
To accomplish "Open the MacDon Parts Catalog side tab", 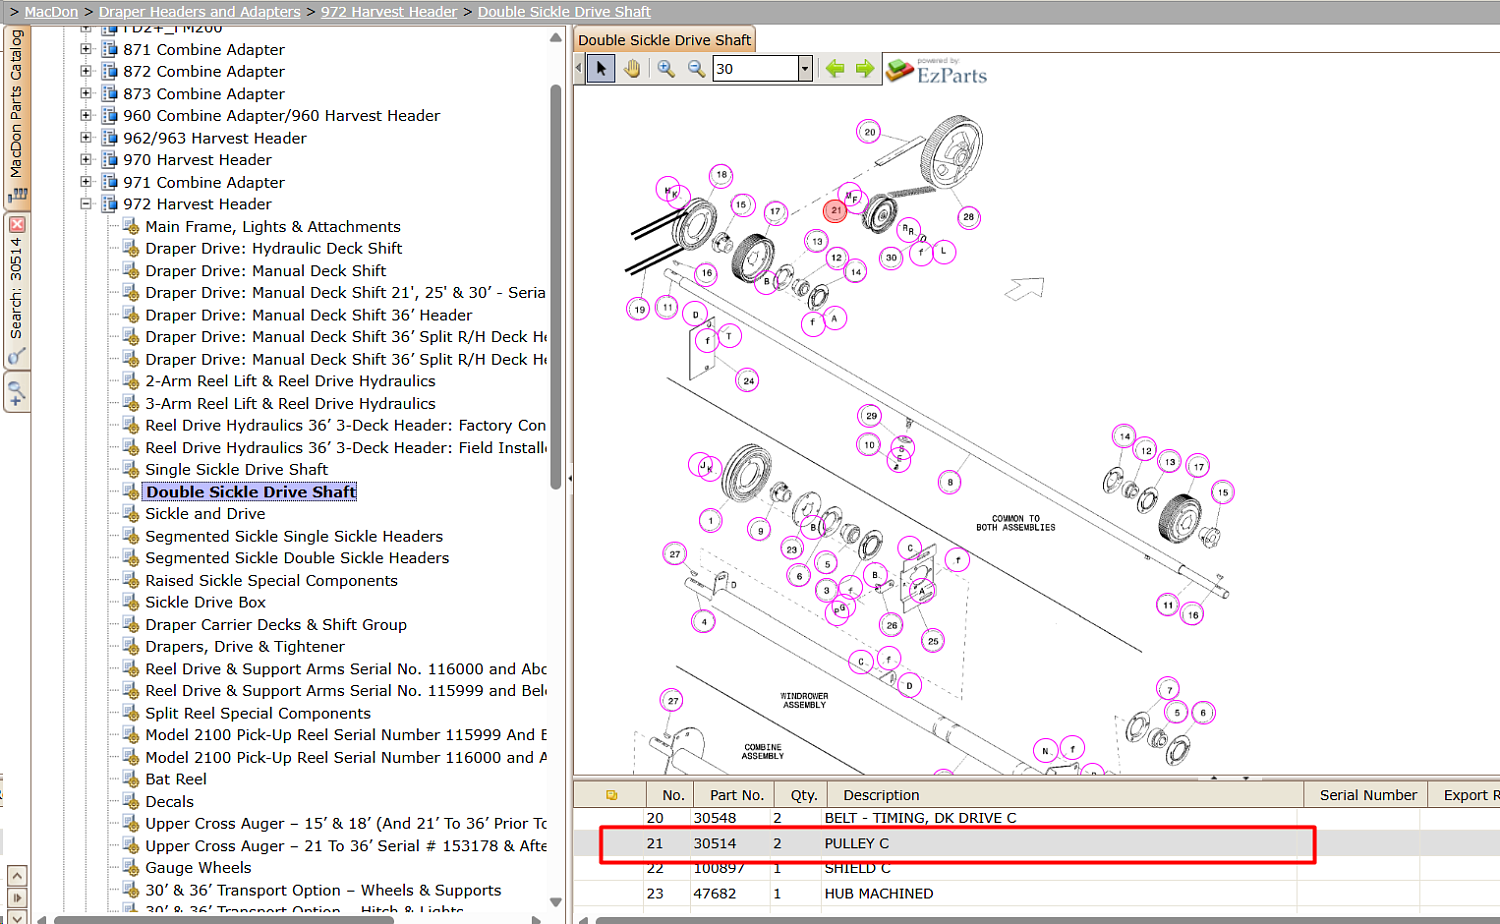I will tap(16, 117).
